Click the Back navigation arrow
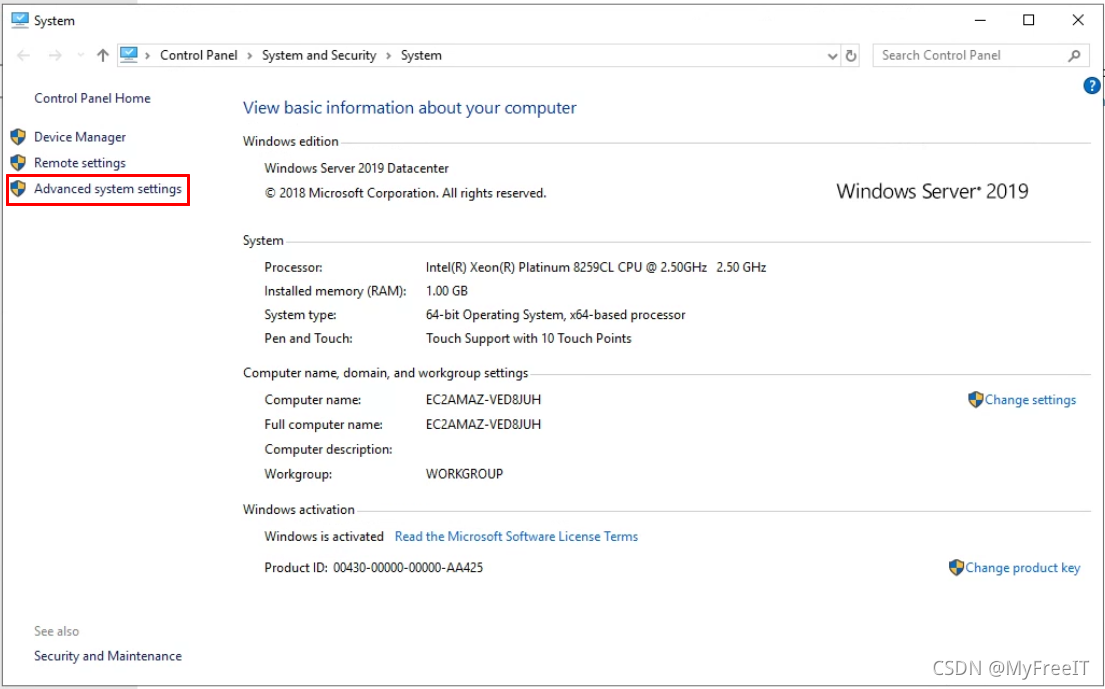 click(x=23, y=56)
